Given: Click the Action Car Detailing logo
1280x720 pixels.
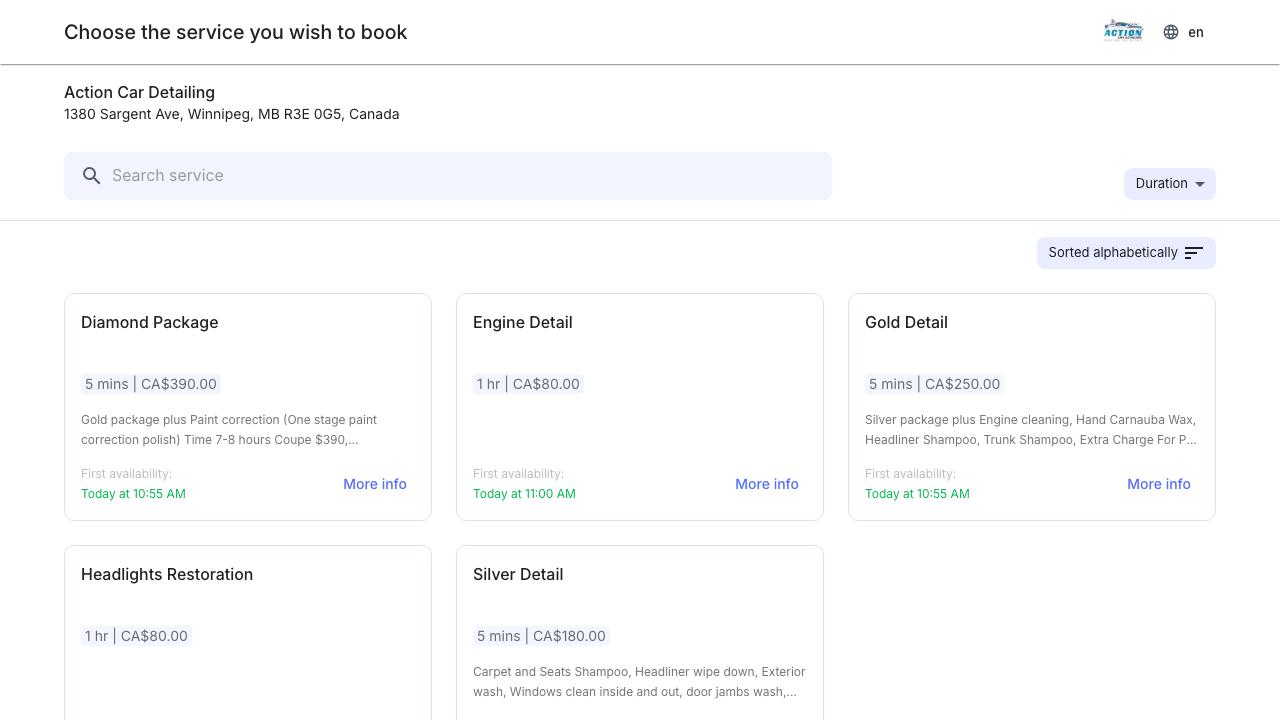Looking at the screenshot, I should (1122, 31).
